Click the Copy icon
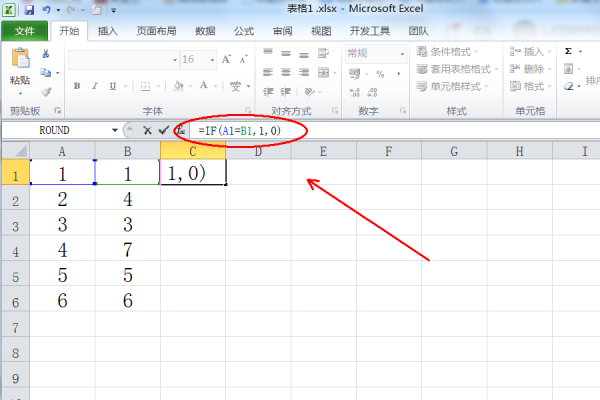600x400 pixels. (x=46, y=72)
